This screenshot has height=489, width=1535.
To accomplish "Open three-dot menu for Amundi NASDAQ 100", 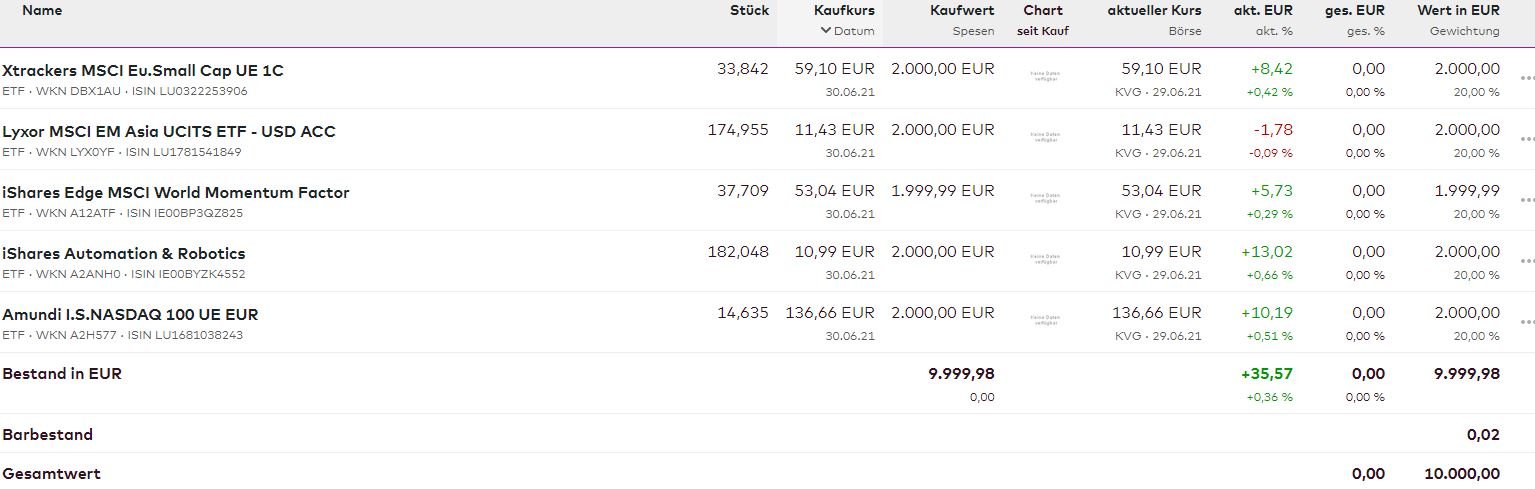I will click(x=1526, y=322).
